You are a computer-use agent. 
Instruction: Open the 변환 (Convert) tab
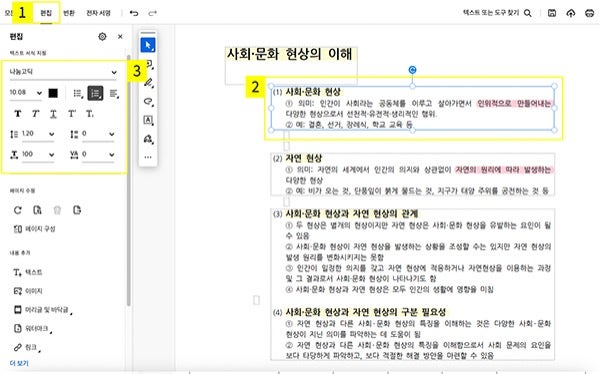click(69, 13)
